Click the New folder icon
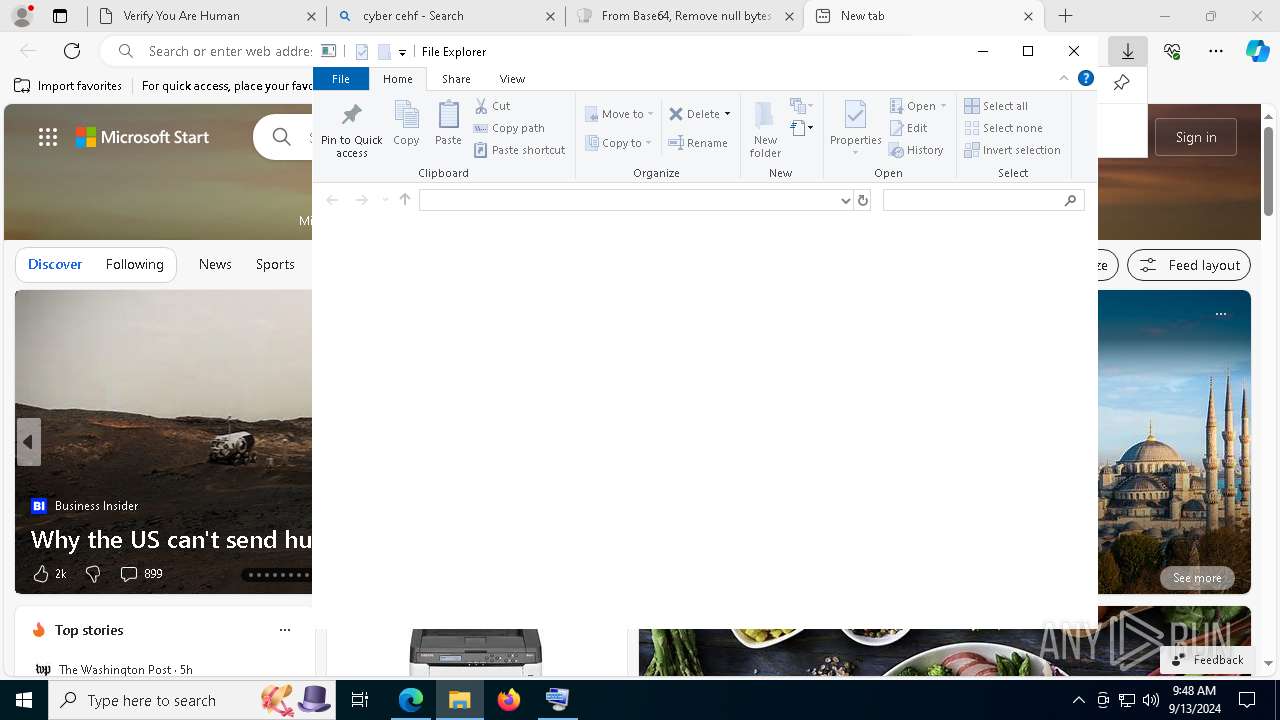The width and height of the screenshot is (1280, 720). [x=765, y=128]
